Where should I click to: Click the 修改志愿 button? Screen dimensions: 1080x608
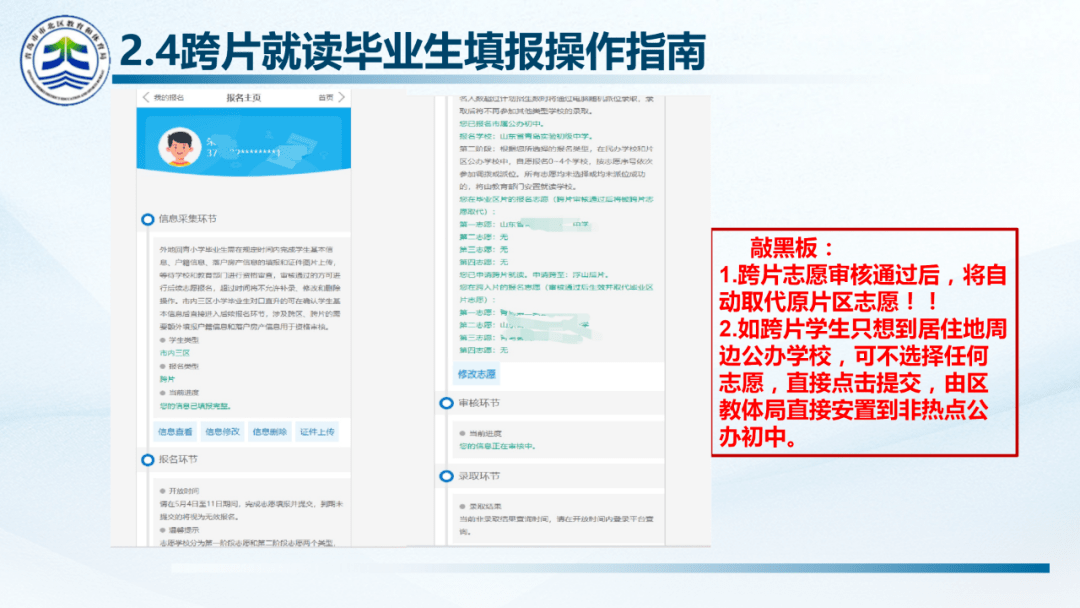pyautogui.click(x=478, y=373)
